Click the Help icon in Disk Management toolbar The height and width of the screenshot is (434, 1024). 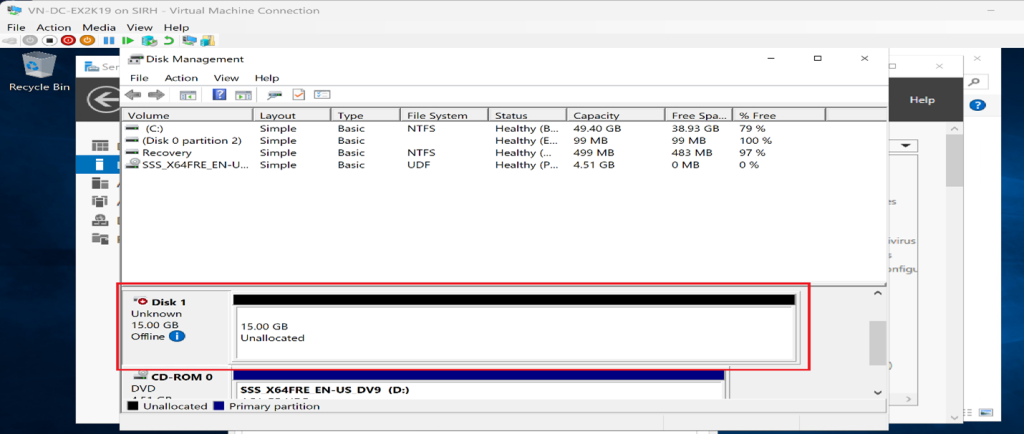pos(219,95)
